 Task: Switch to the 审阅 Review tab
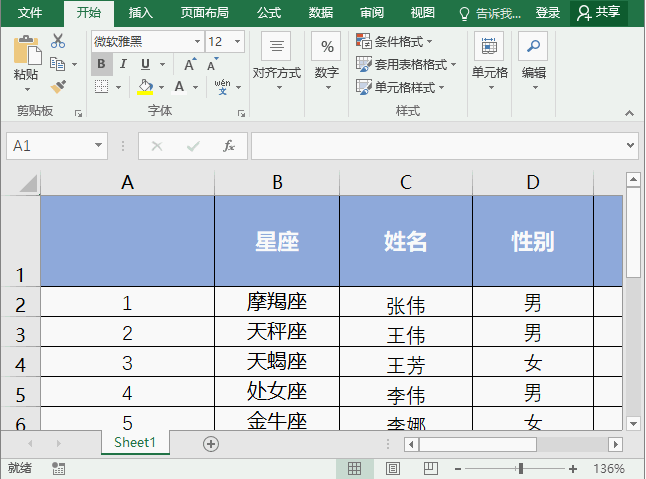pos(372,13)
